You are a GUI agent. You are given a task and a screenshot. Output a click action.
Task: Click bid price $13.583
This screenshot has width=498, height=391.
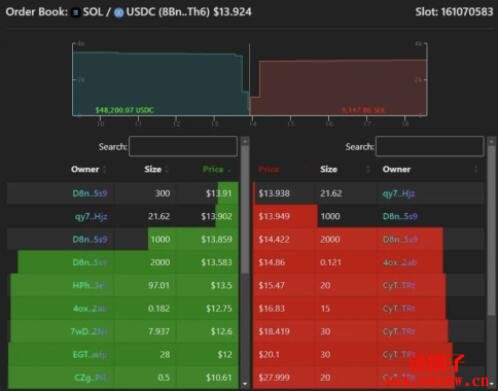(217, 262)
